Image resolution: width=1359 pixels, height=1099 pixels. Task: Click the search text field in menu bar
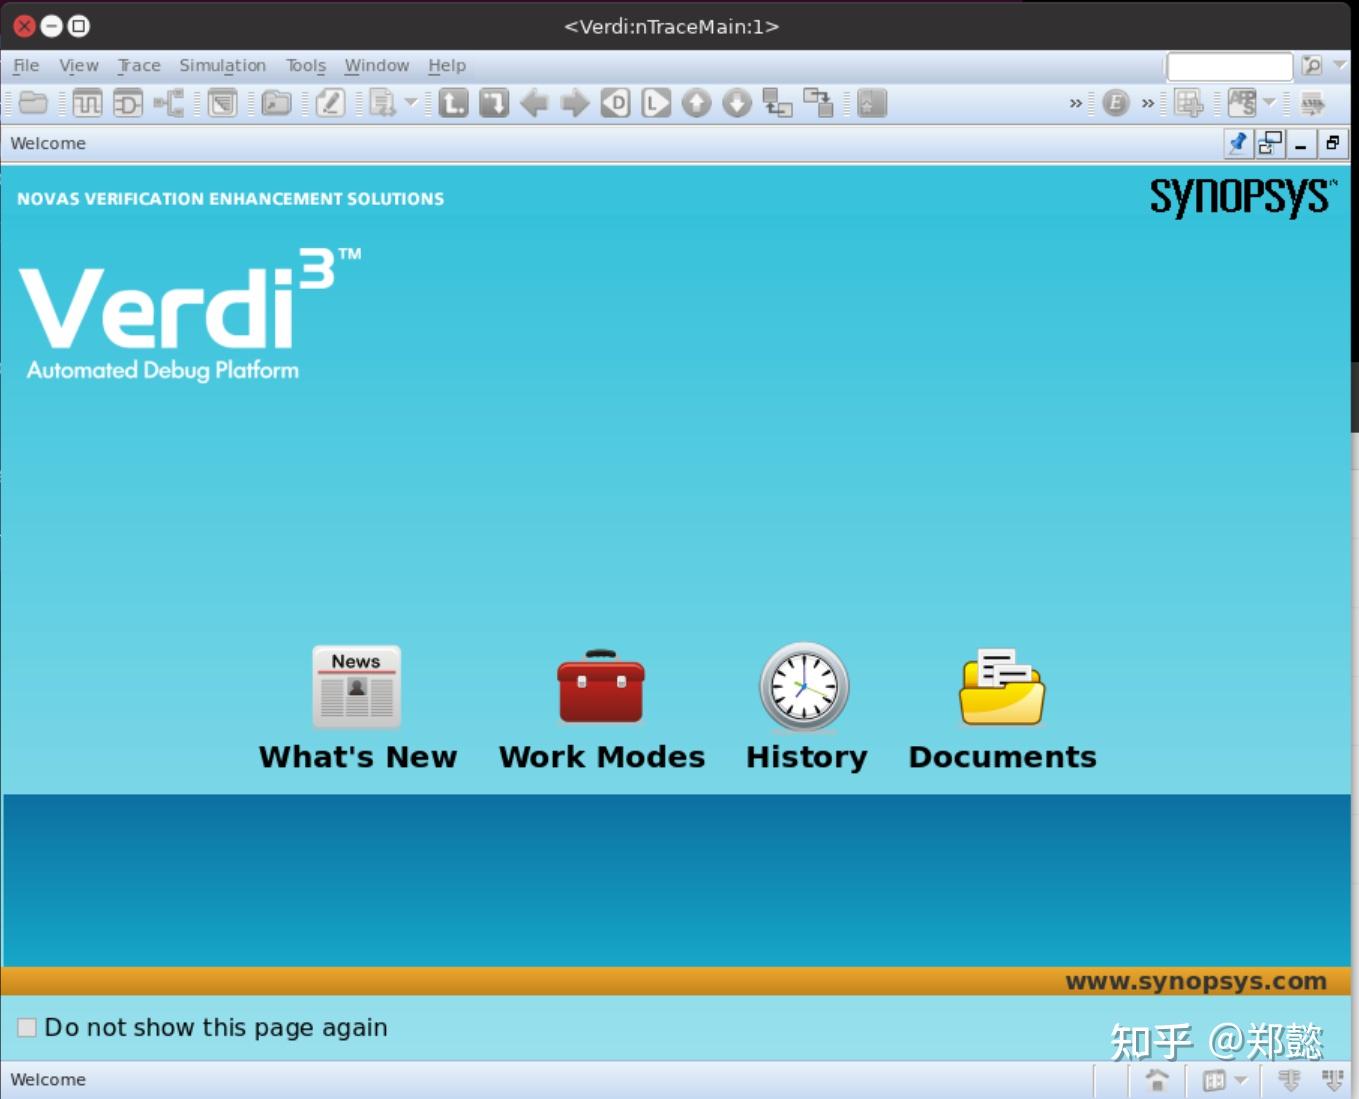[x=1230, y=66]
